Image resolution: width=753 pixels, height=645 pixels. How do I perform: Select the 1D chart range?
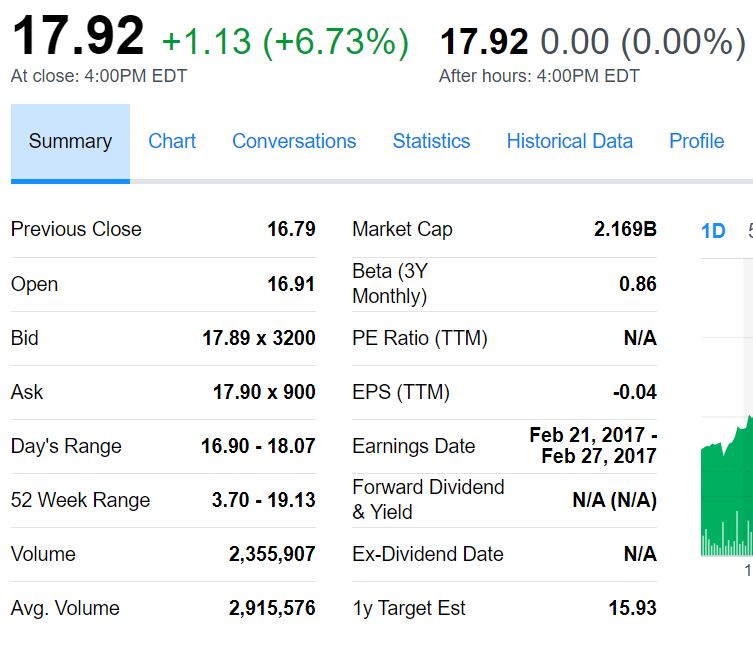click(713, 231)
